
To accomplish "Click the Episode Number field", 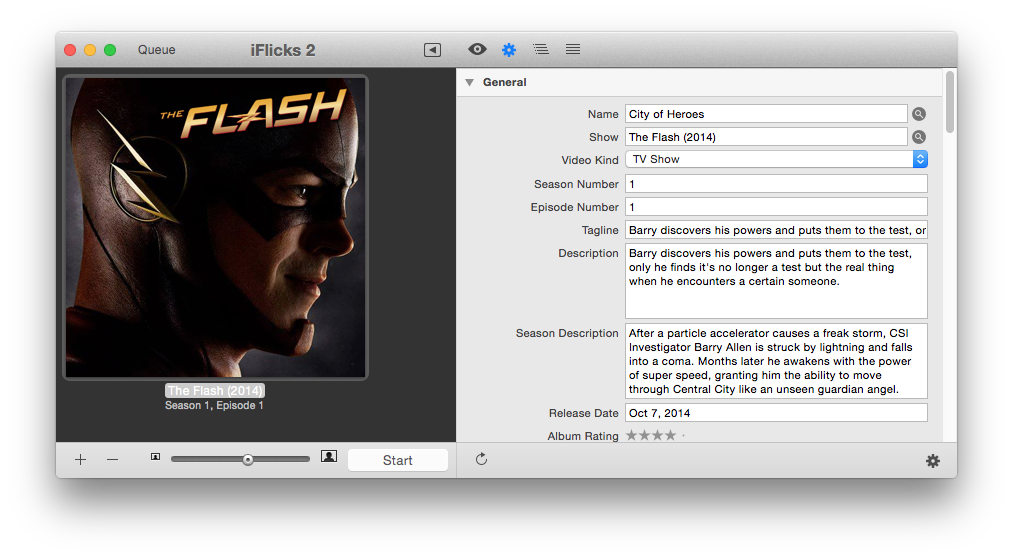I will click(x=777, y=207).
